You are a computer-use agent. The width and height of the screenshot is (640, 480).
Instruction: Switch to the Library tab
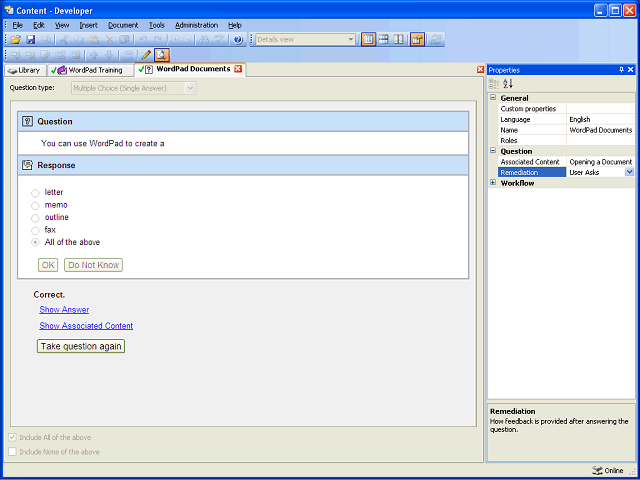click(x=25, y=70)
